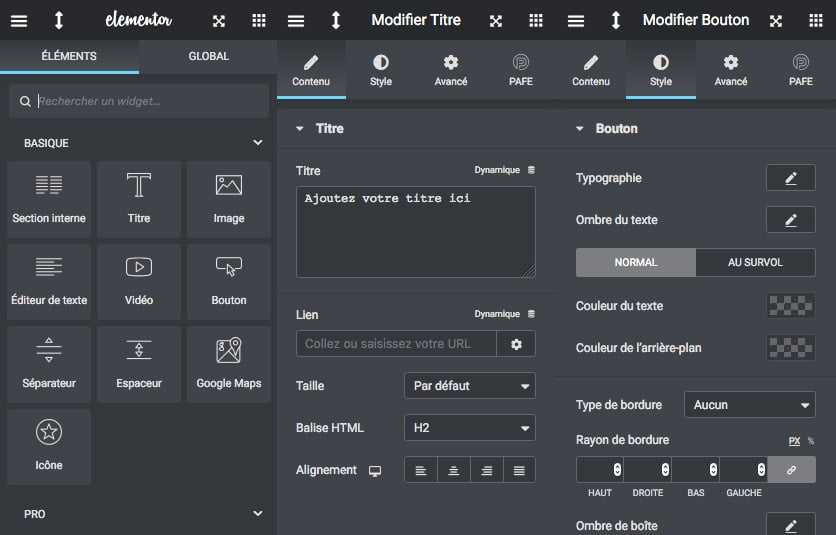
Task: Align title to the left
Action: [421, 470]
